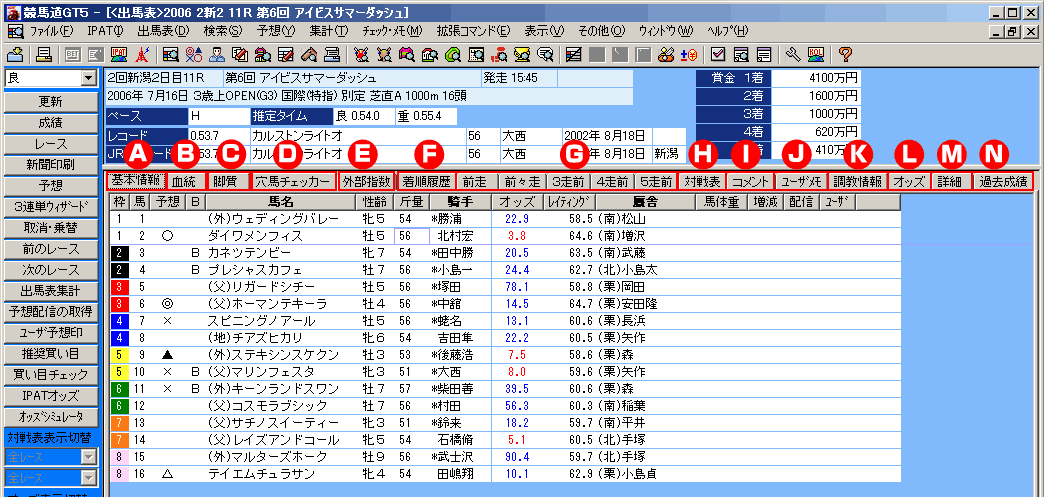Open help via the question mark icon
Image resolution: width=1044 pixels, height=497 pixels.
845,54
